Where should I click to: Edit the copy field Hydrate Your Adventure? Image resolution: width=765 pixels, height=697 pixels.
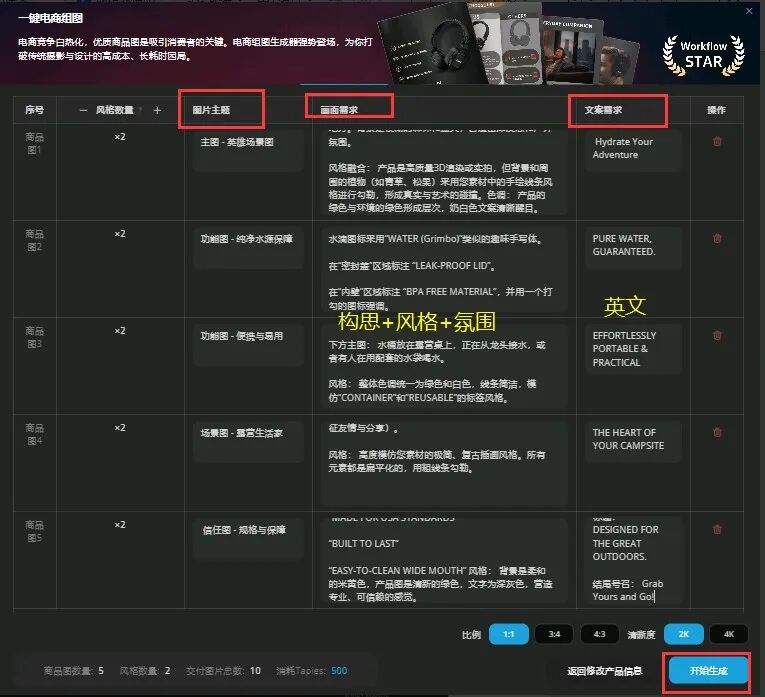633,151
